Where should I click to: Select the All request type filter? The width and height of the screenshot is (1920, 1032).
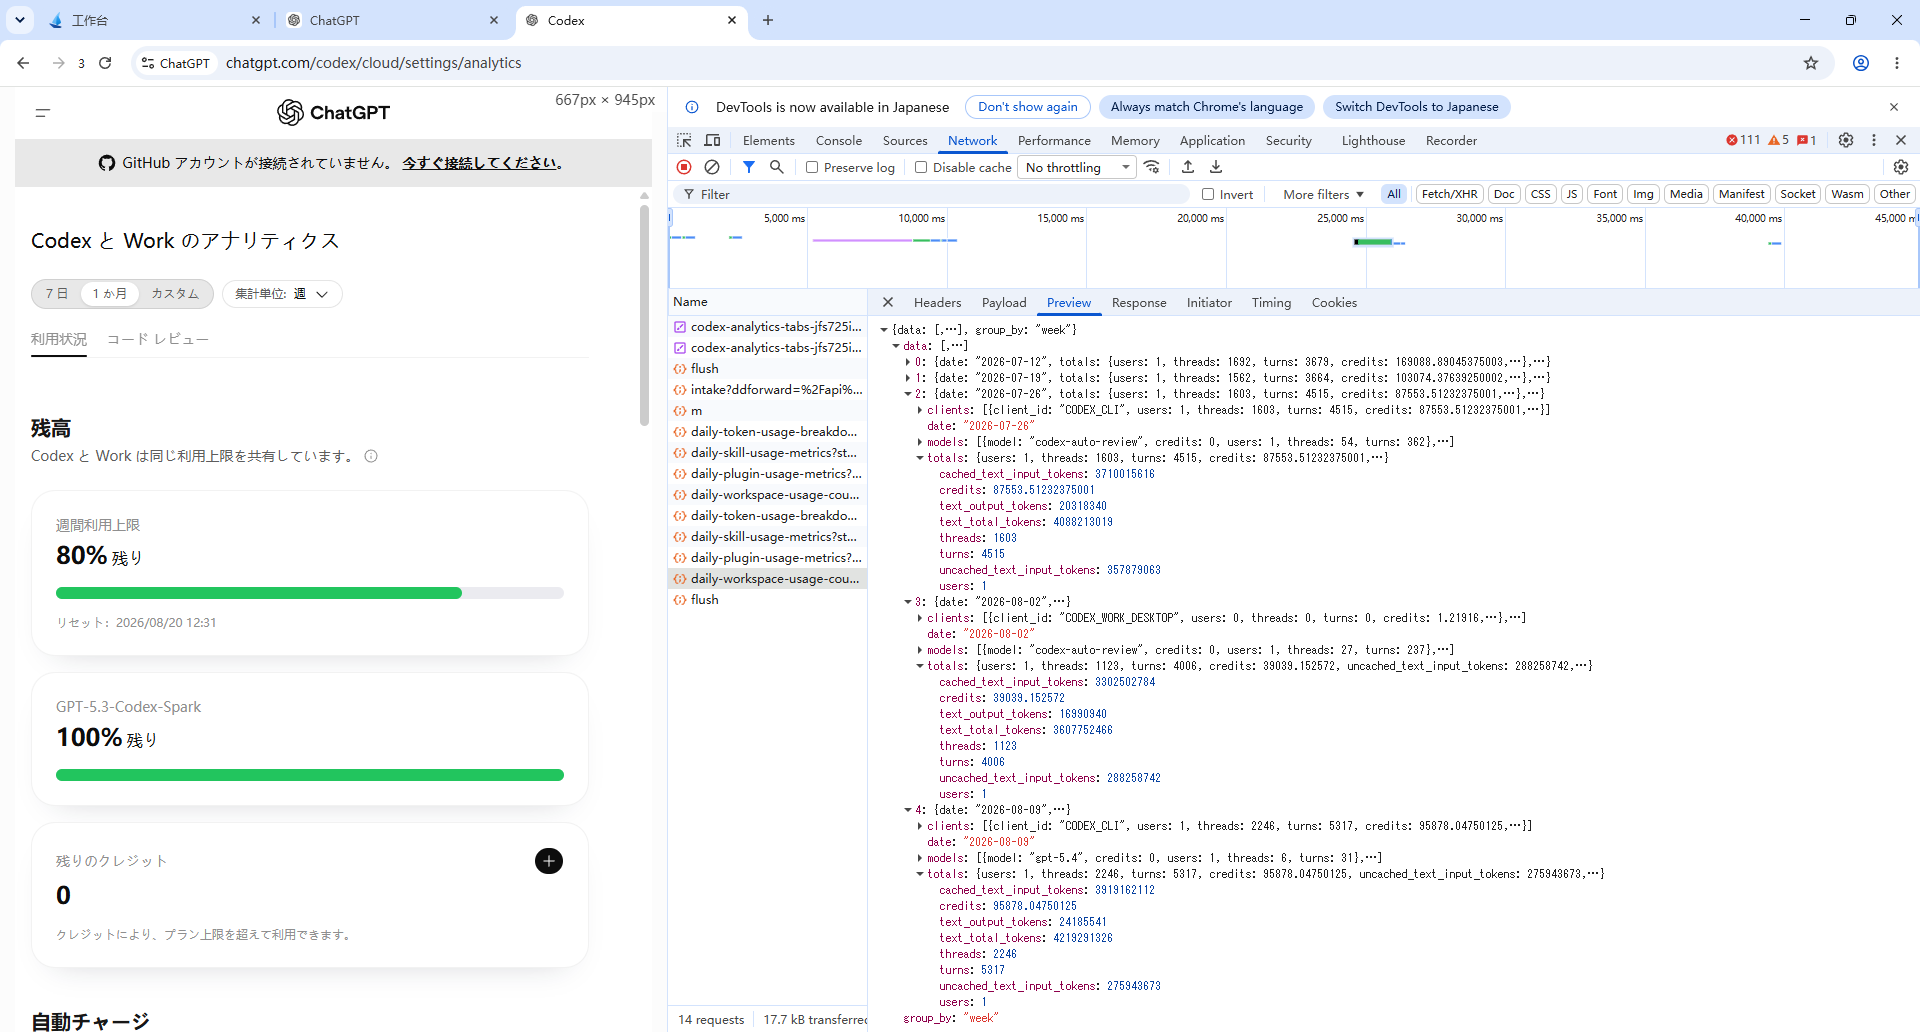[1394, 194]
